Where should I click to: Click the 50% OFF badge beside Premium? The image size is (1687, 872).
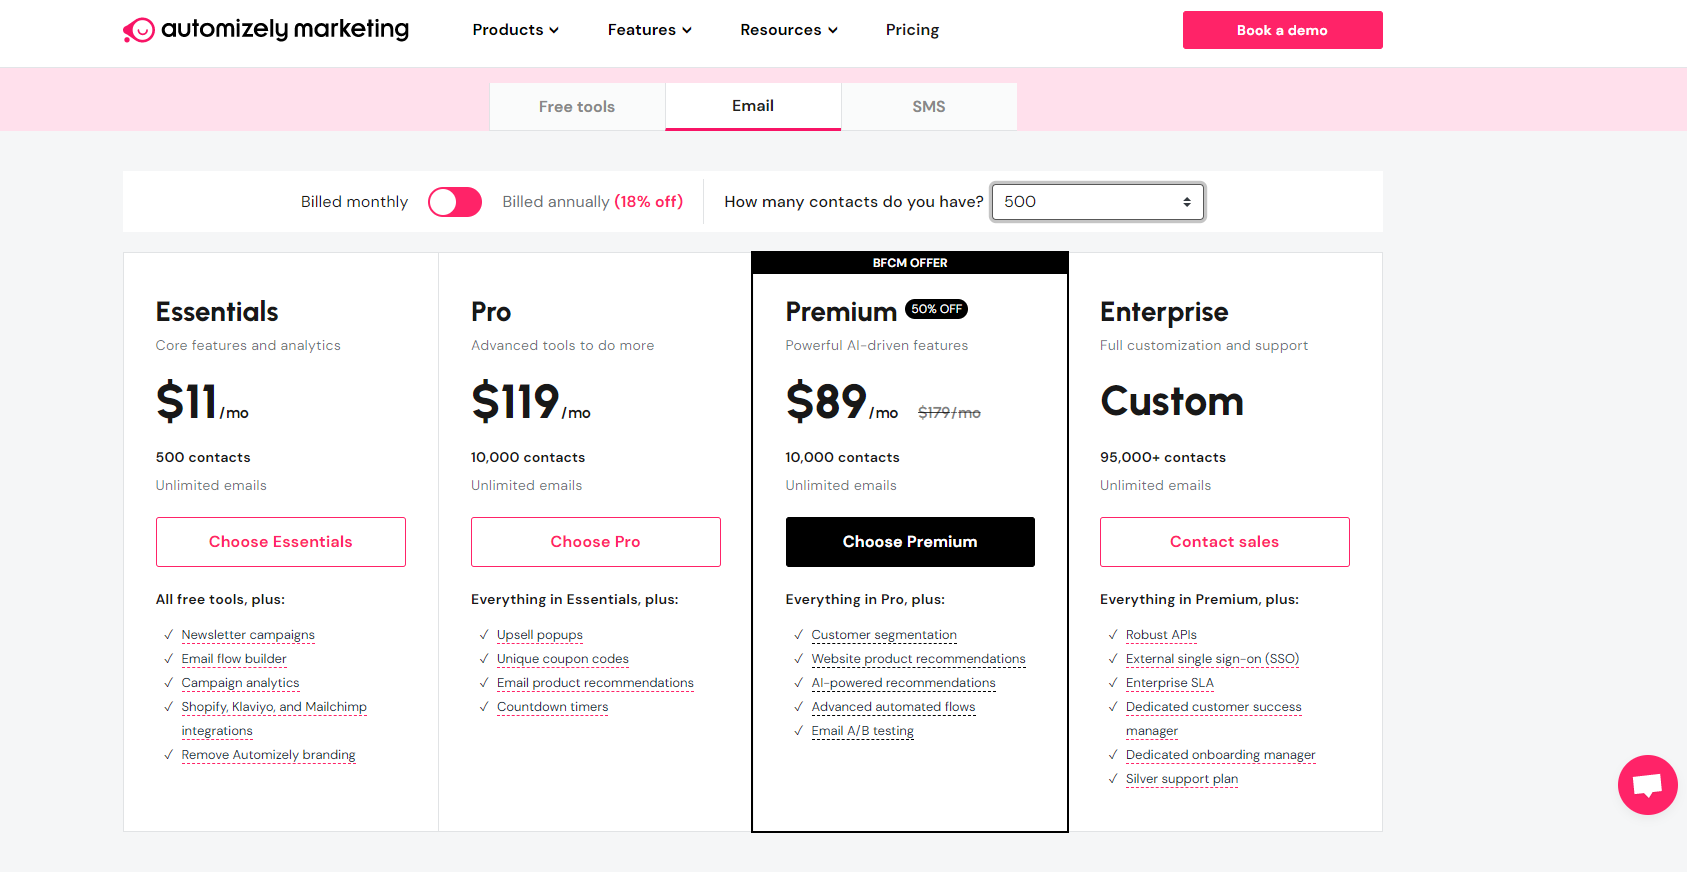pyautogui.click(x=936, y=309)
